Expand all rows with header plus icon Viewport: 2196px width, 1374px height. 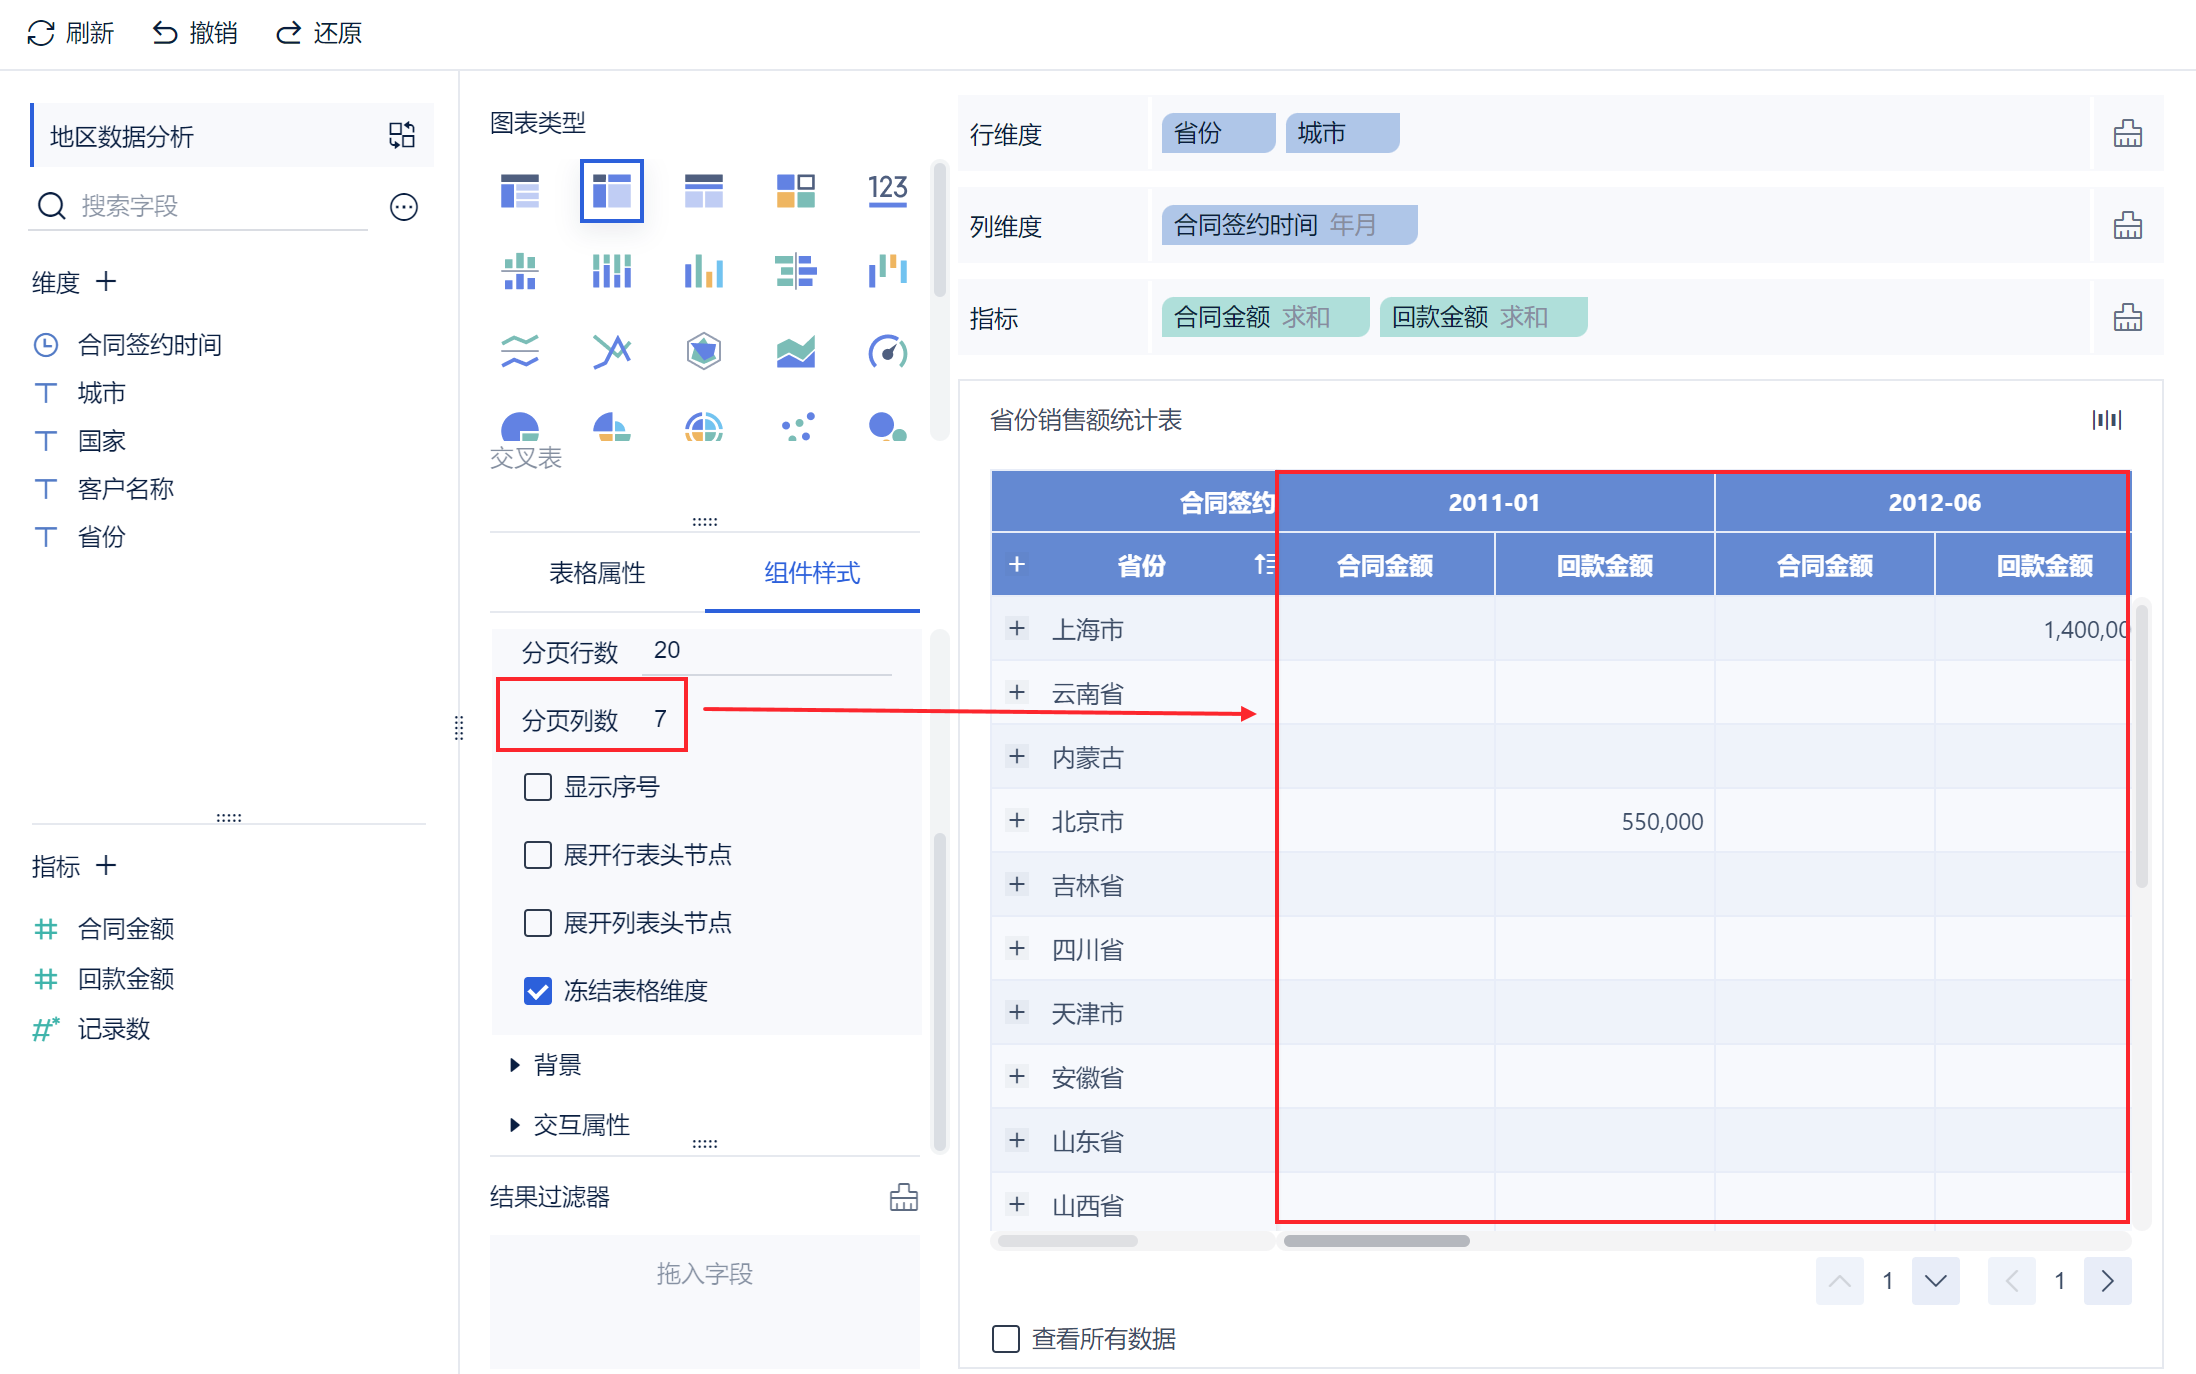tap(1017, 564)
